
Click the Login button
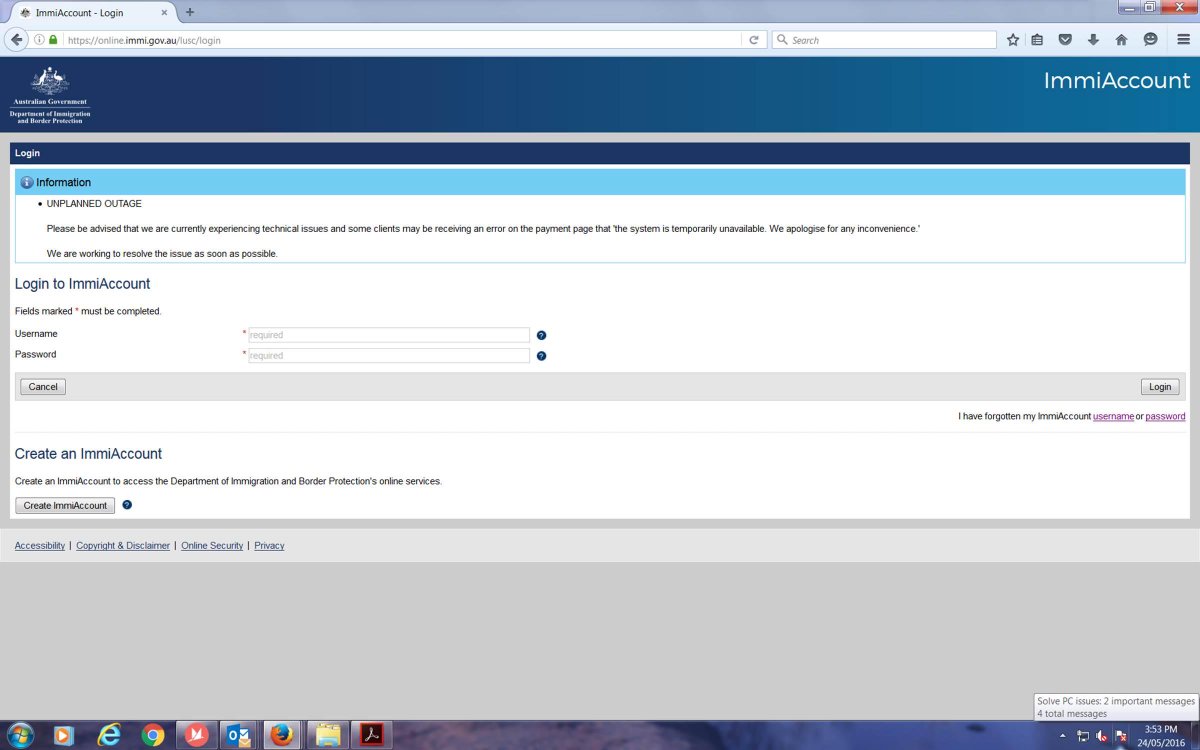tap(1160, 387)
